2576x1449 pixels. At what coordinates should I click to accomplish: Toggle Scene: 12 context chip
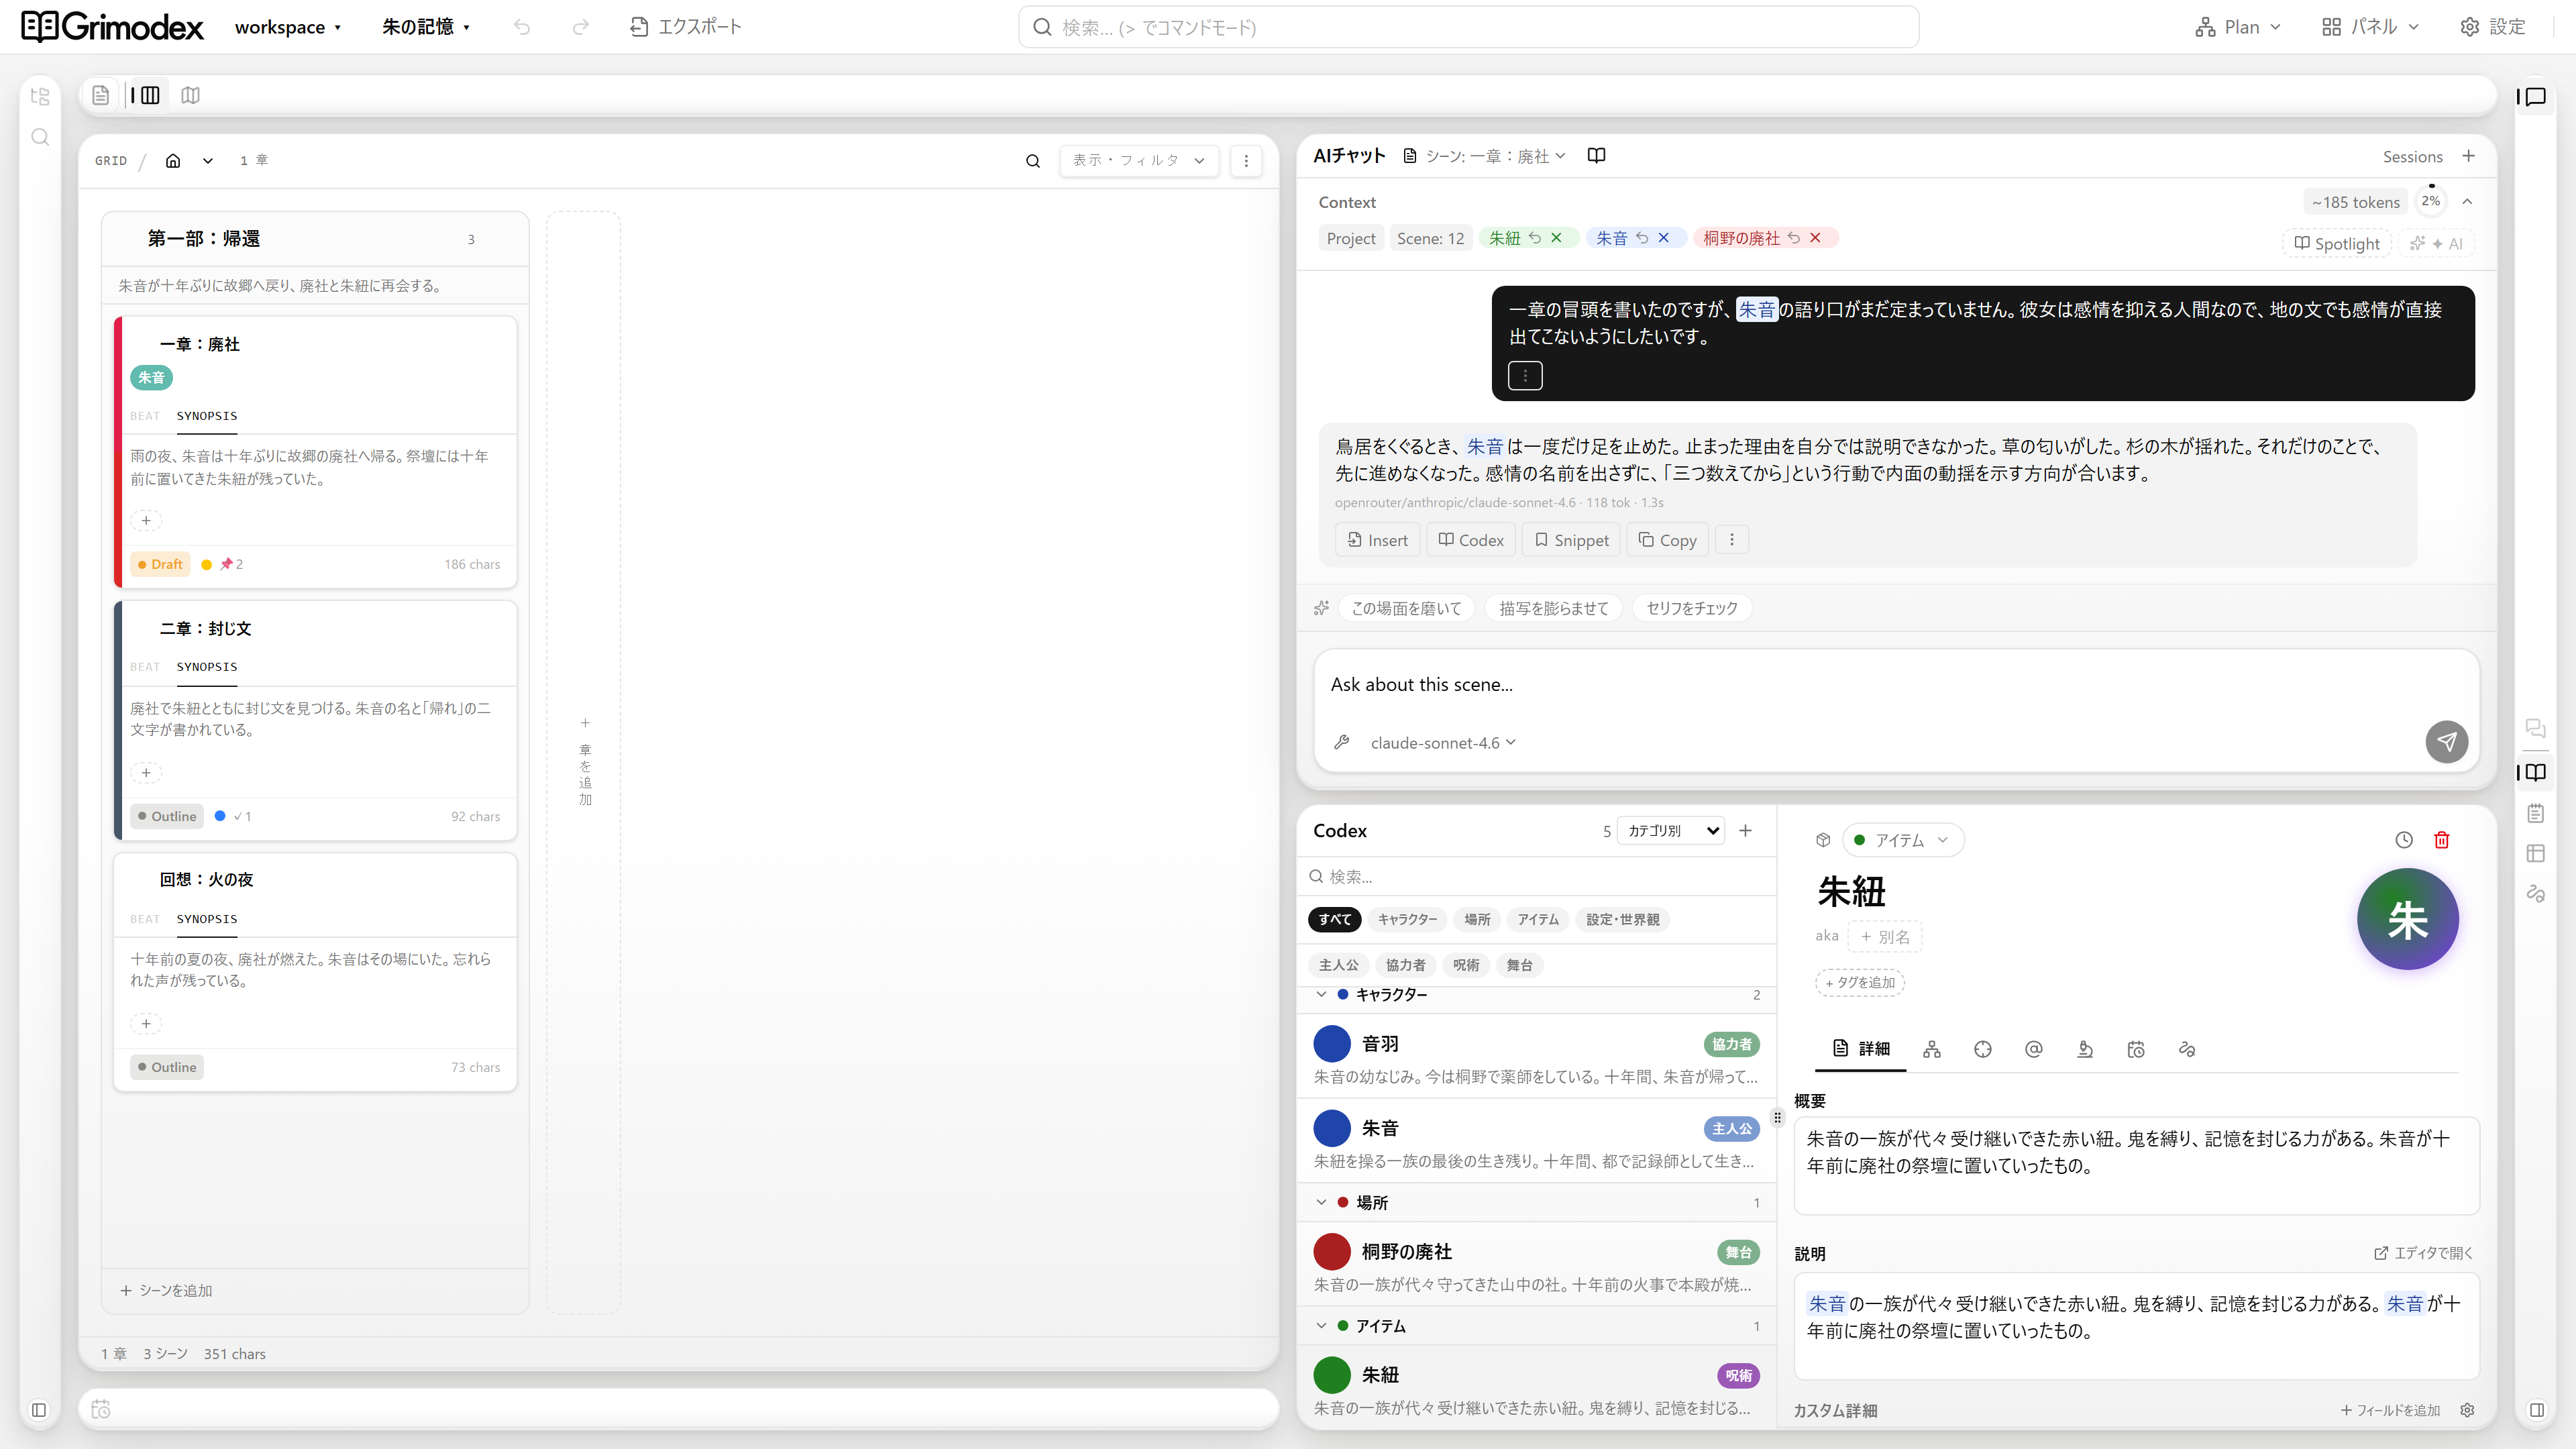(x=1430, y=238)
